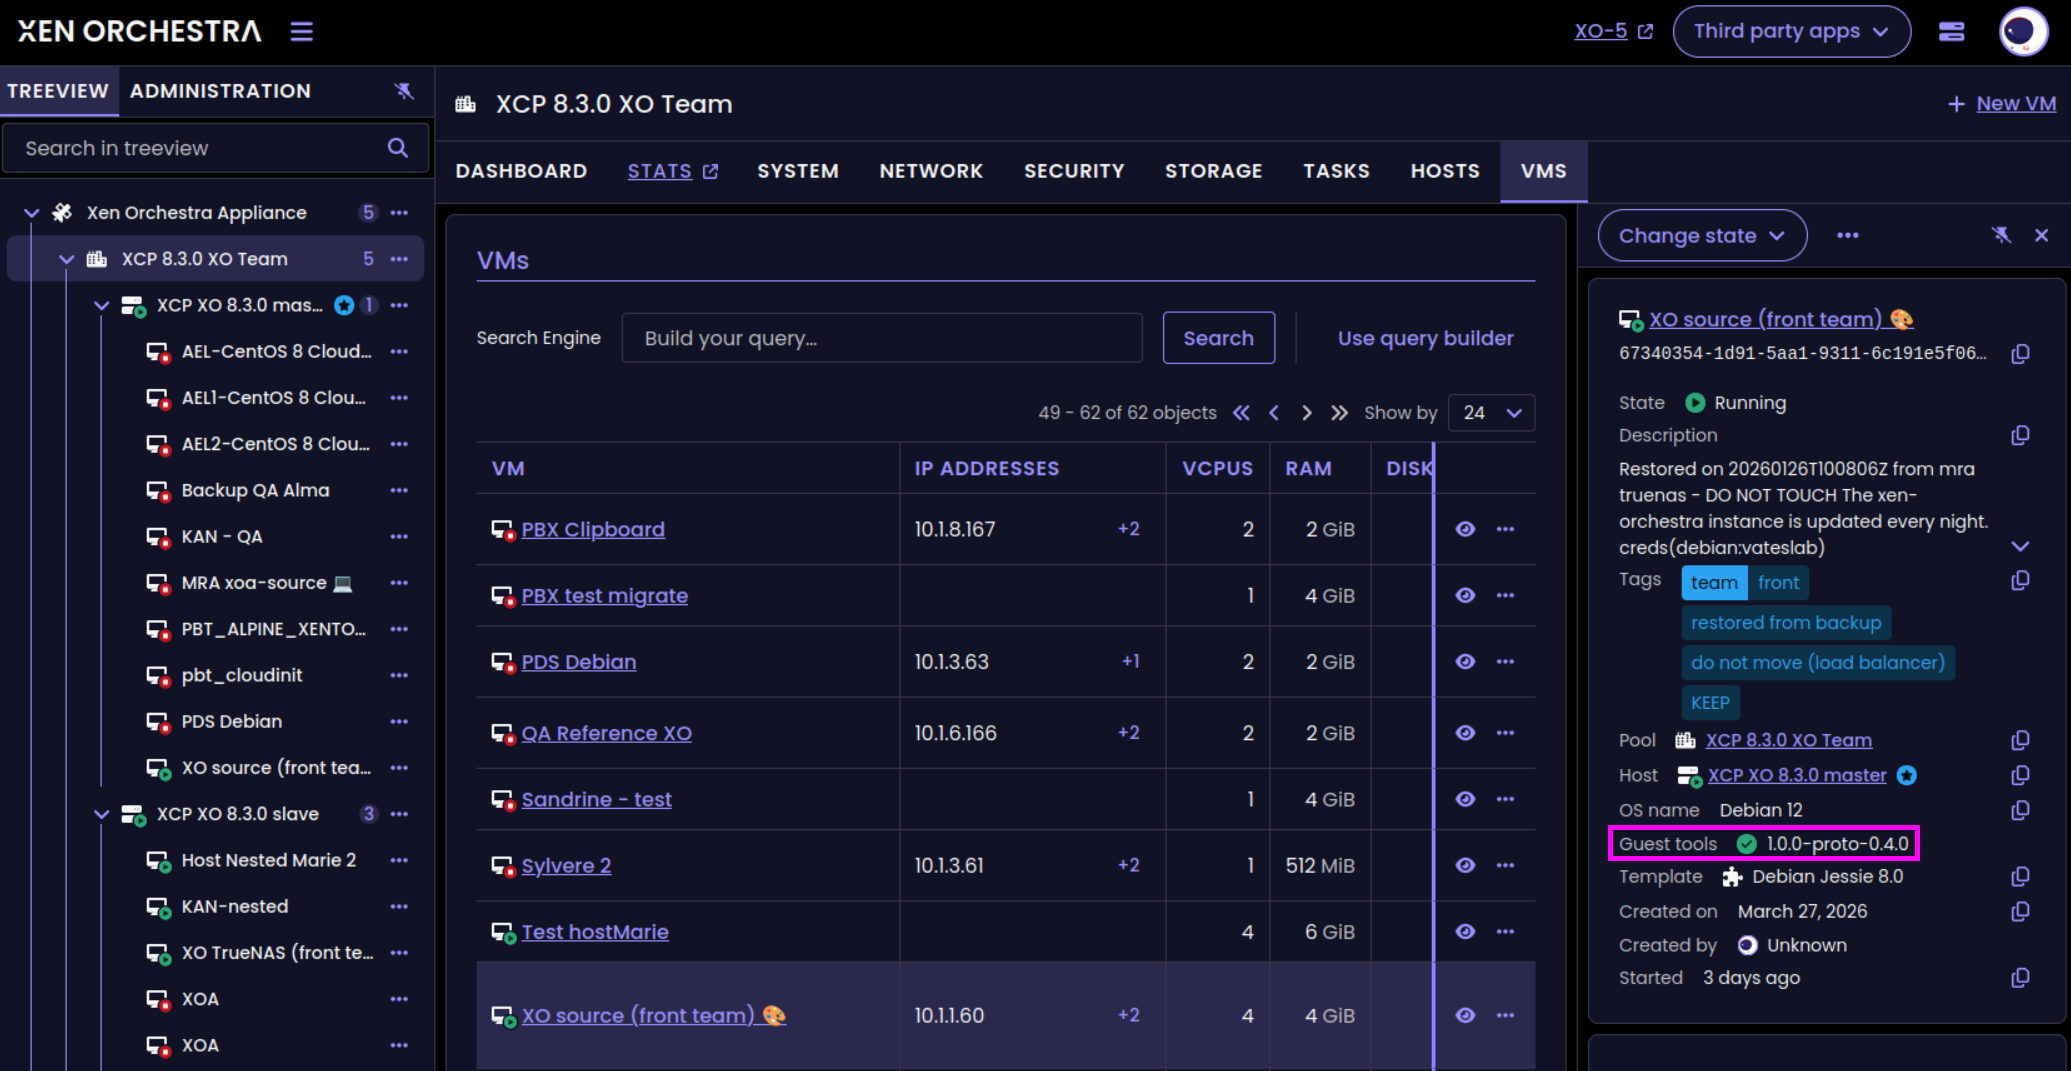Focus the Build your query search field

[x=881, y=338]
